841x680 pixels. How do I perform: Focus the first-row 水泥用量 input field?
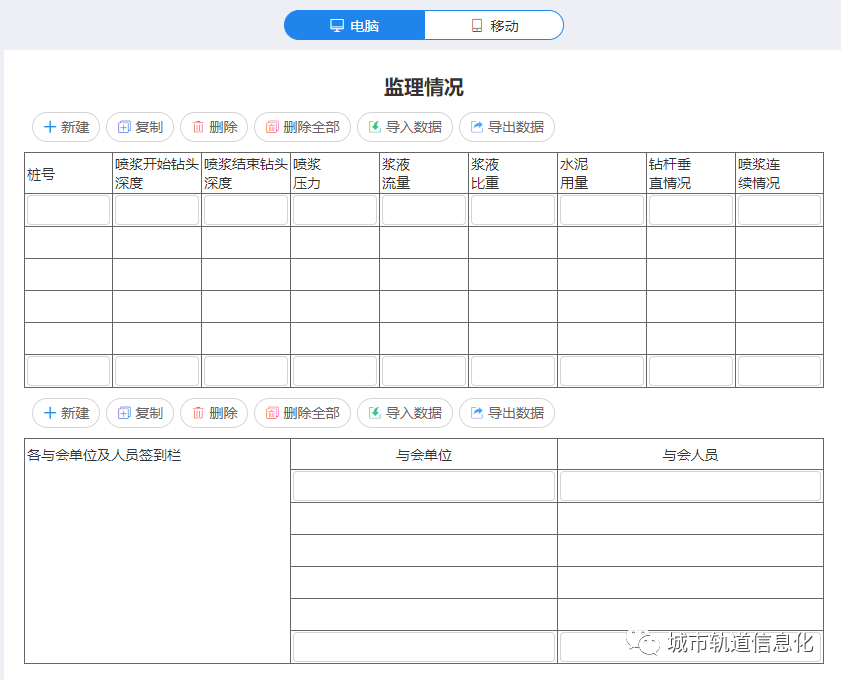point(602,210)
